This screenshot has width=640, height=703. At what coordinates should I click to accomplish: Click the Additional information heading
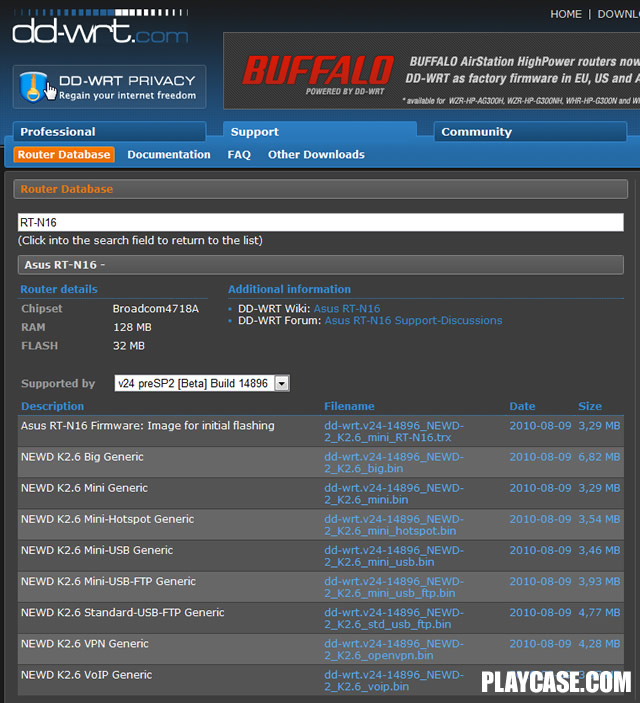click(x=289, y=289)
